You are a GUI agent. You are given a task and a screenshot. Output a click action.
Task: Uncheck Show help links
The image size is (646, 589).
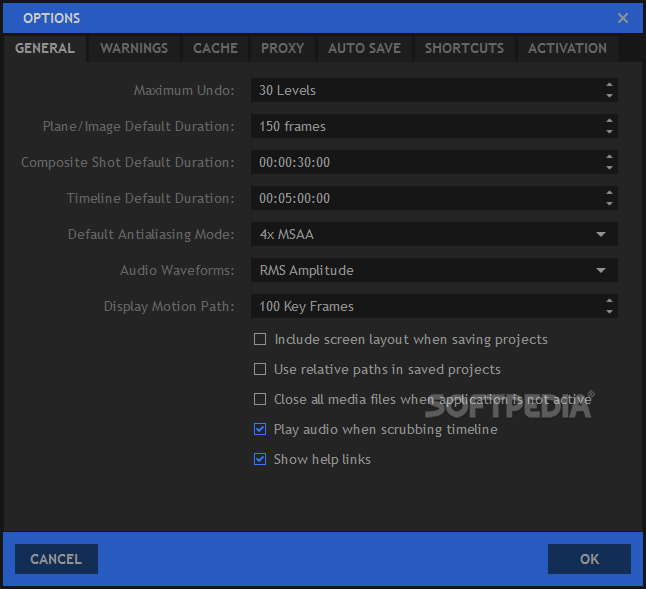260,459
